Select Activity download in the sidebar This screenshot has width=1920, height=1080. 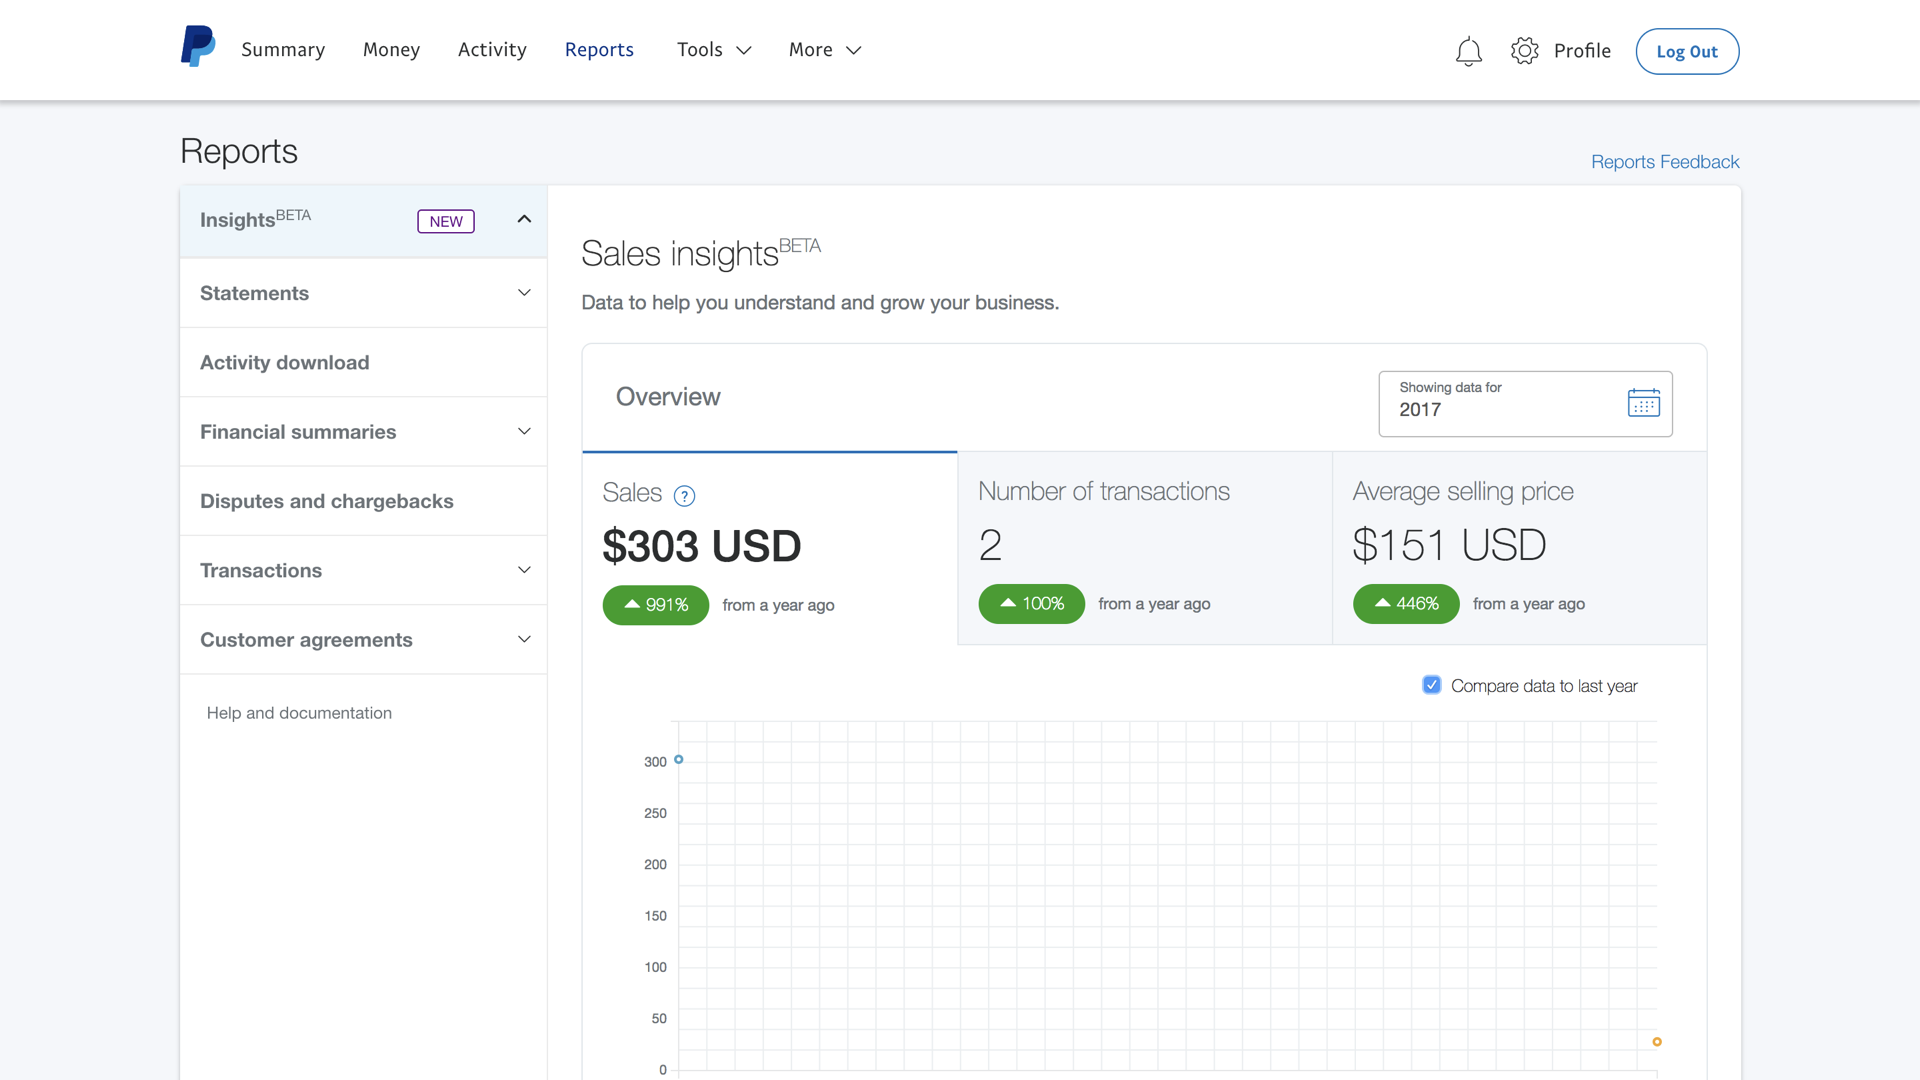284,362
